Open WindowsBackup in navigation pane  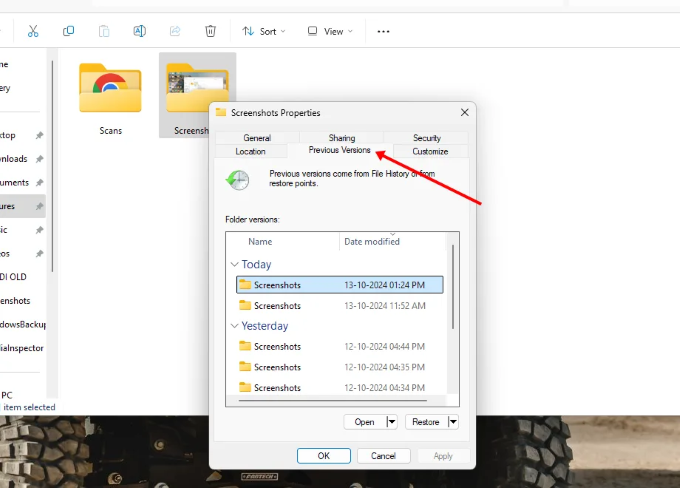point(23,324)
